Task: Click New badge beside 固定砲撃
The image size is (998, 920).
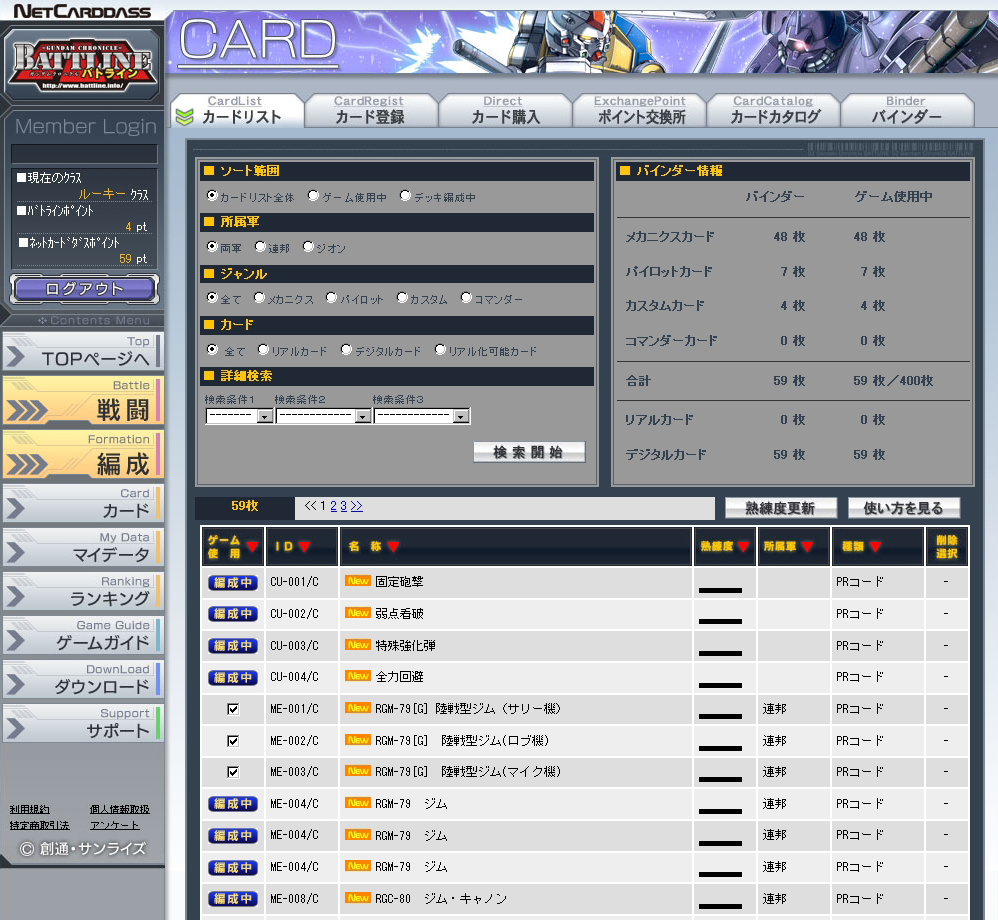Action: [x=358, y=581]
